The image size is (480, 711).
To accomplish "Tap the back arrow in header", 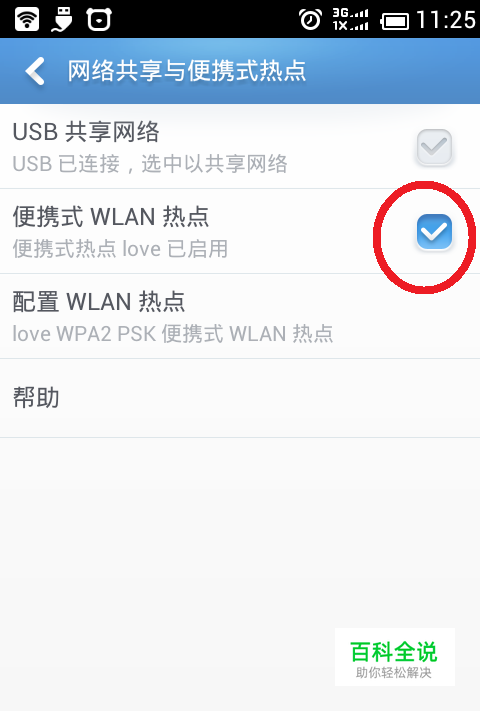I will pyautogui.click(x=35, y=71).
